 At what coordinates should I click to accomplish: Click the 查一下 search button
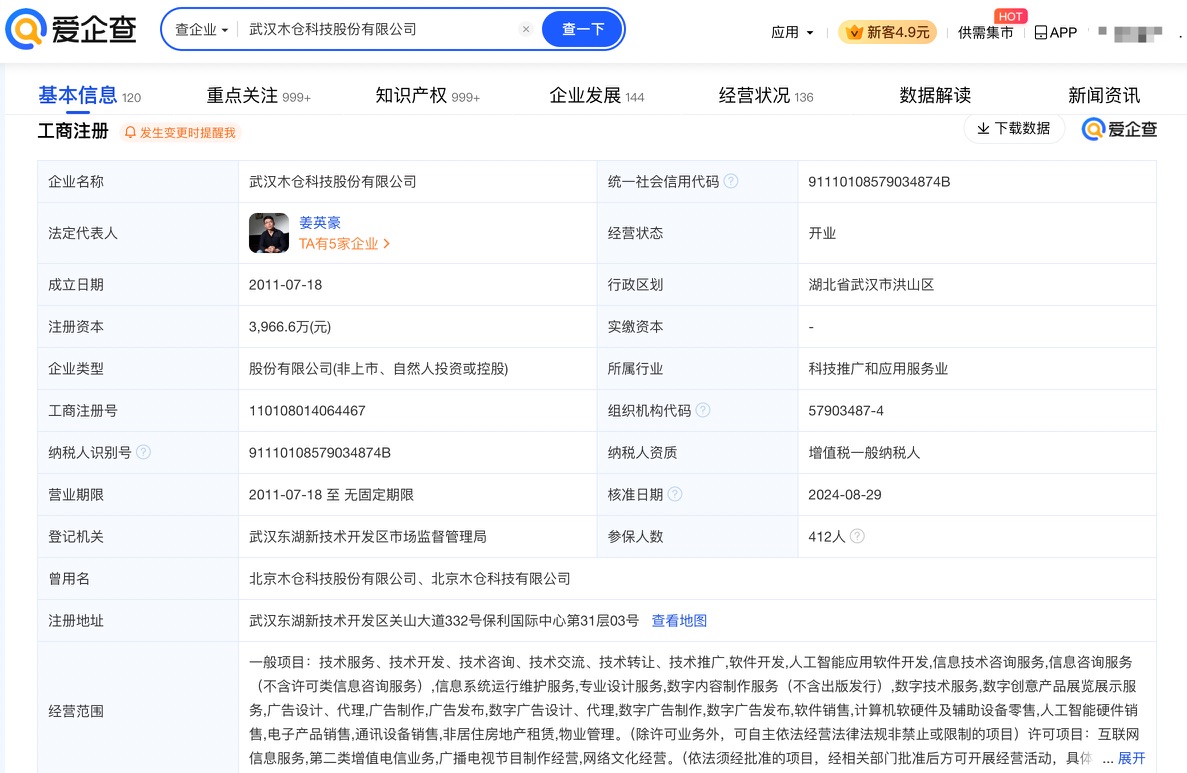point(583,30)
